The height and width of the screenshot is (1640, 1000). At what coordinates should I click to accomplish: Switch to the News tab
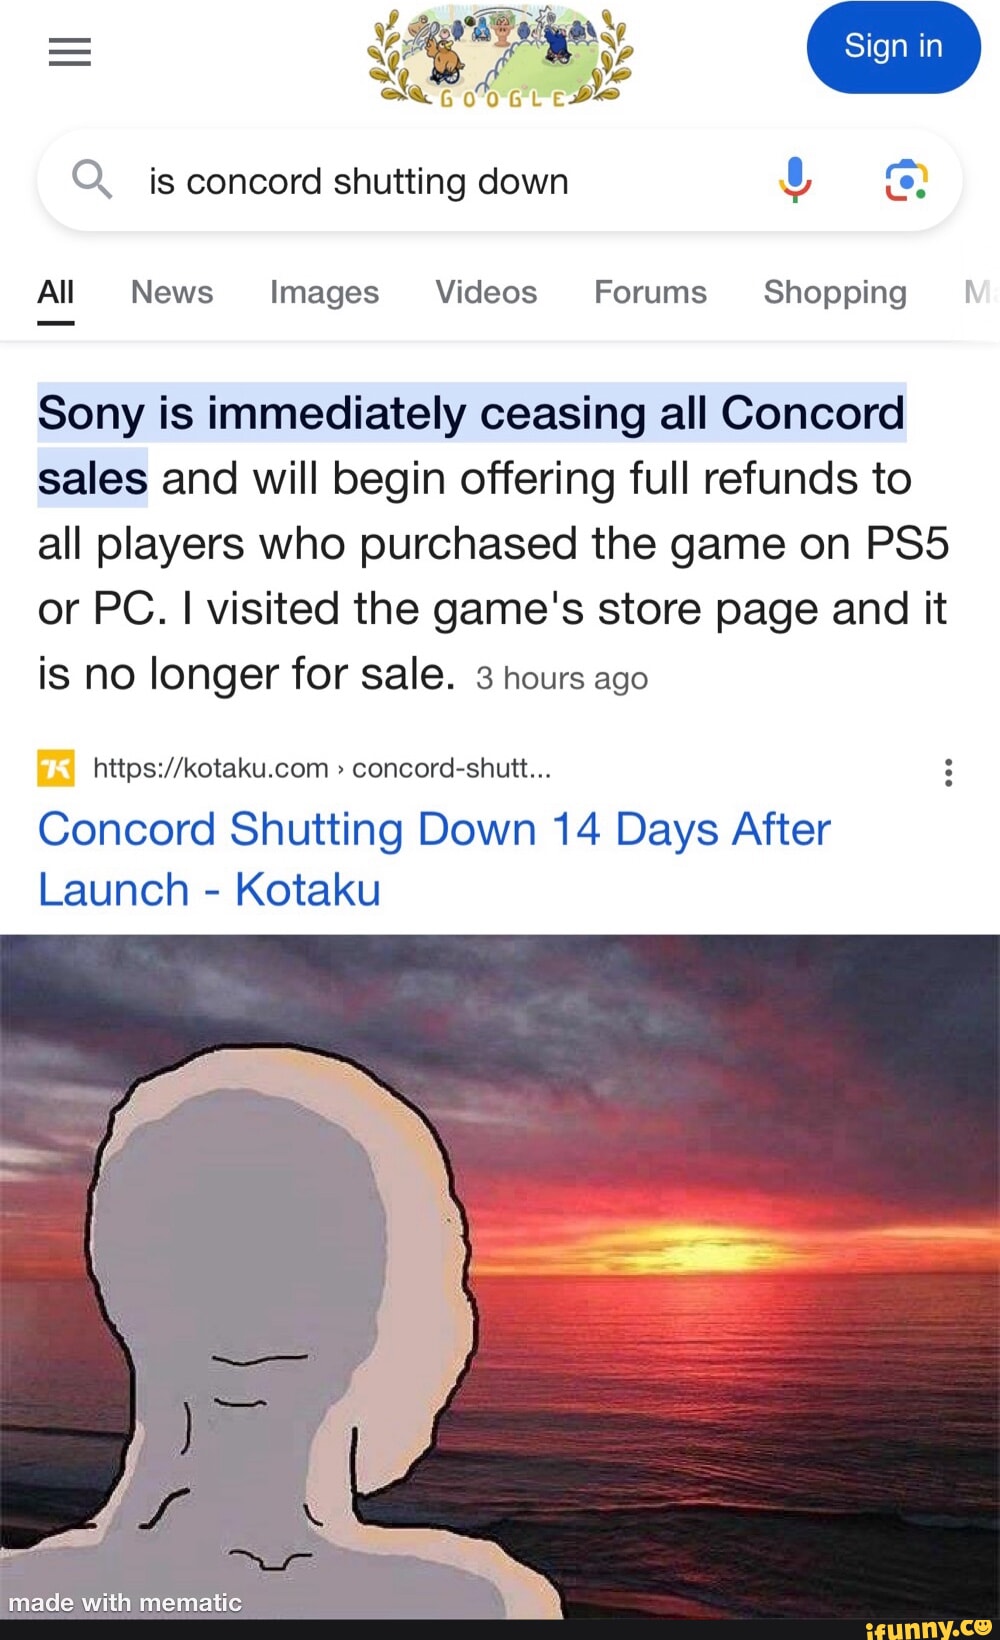pos(172,293)
